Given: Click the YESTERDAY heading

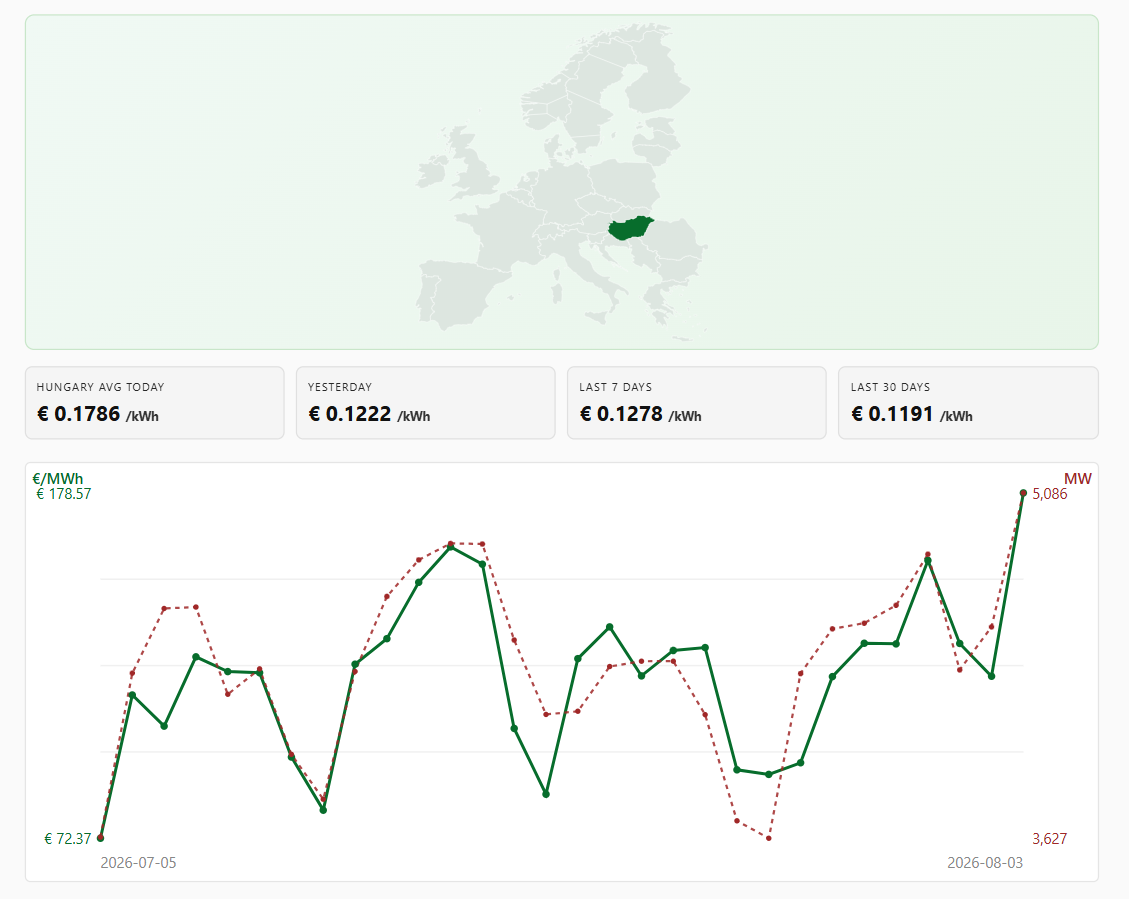Looking at the screenshot, I should [x=340, y=387].
